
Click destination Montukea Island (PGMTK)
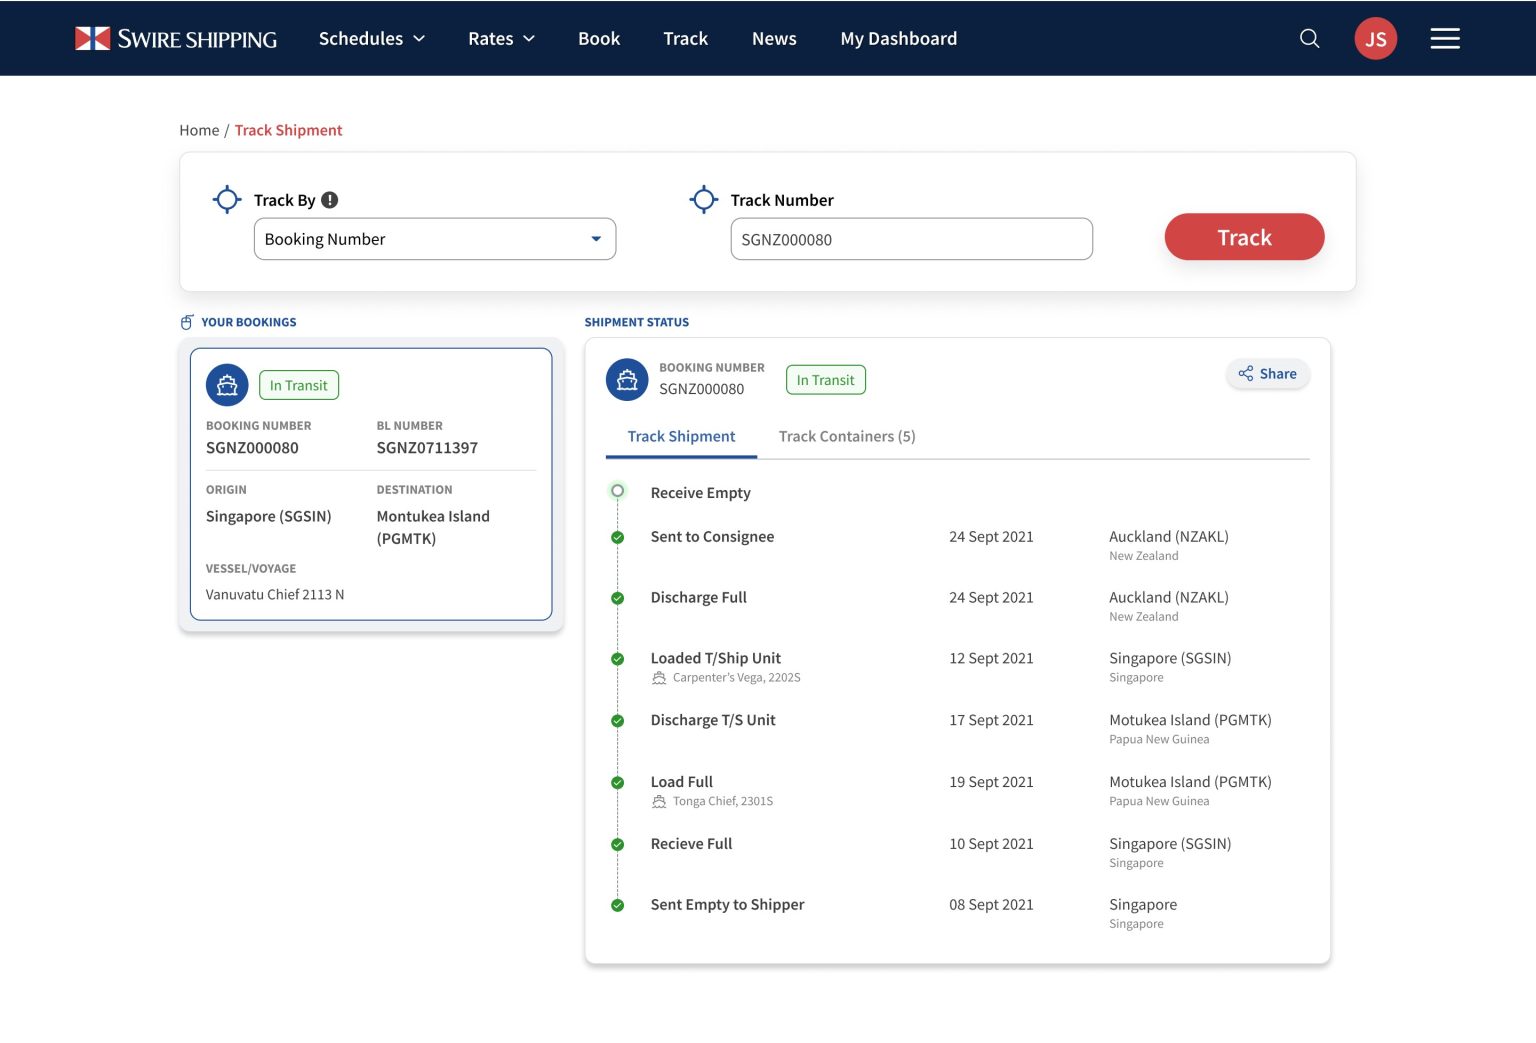pyautogui.click(x=433, y=527)
